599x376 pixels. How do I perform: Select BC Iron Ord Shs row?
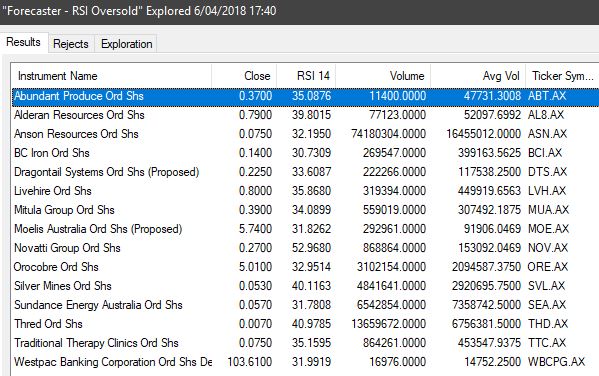pos(305,153)
